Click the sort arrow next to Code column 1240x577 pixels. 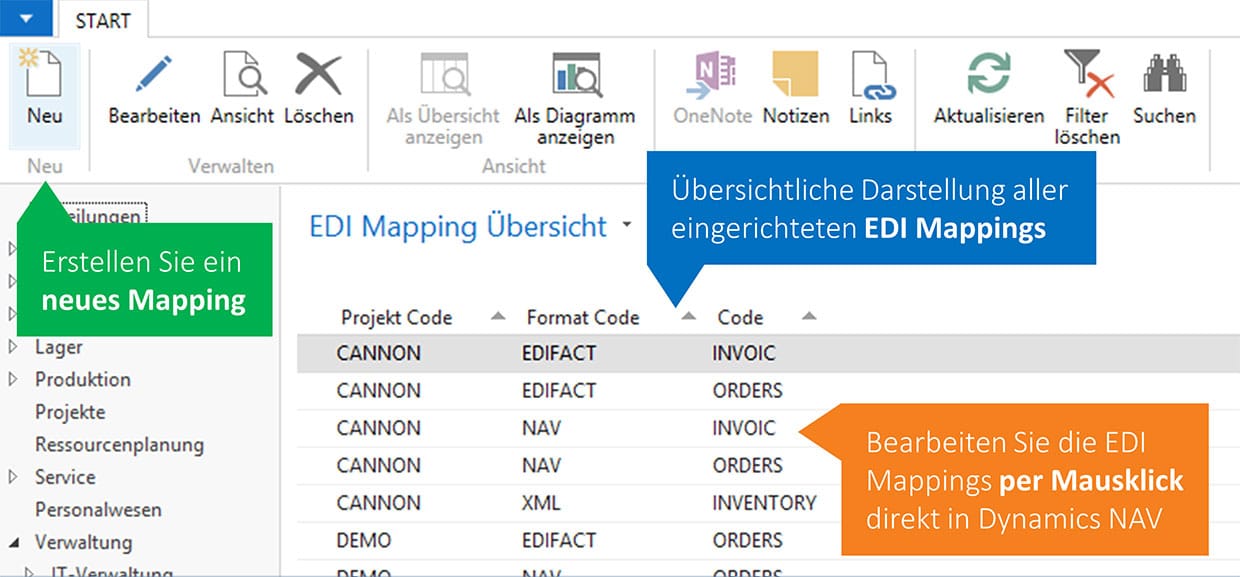[809, 317]
